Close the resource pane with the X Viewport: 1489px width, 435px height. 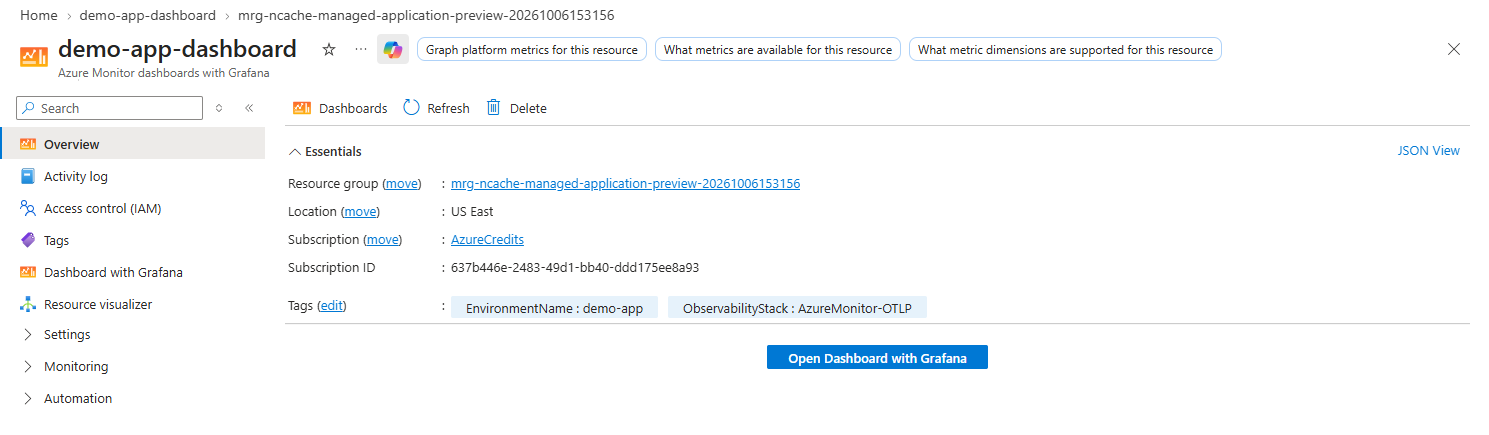1454,49
